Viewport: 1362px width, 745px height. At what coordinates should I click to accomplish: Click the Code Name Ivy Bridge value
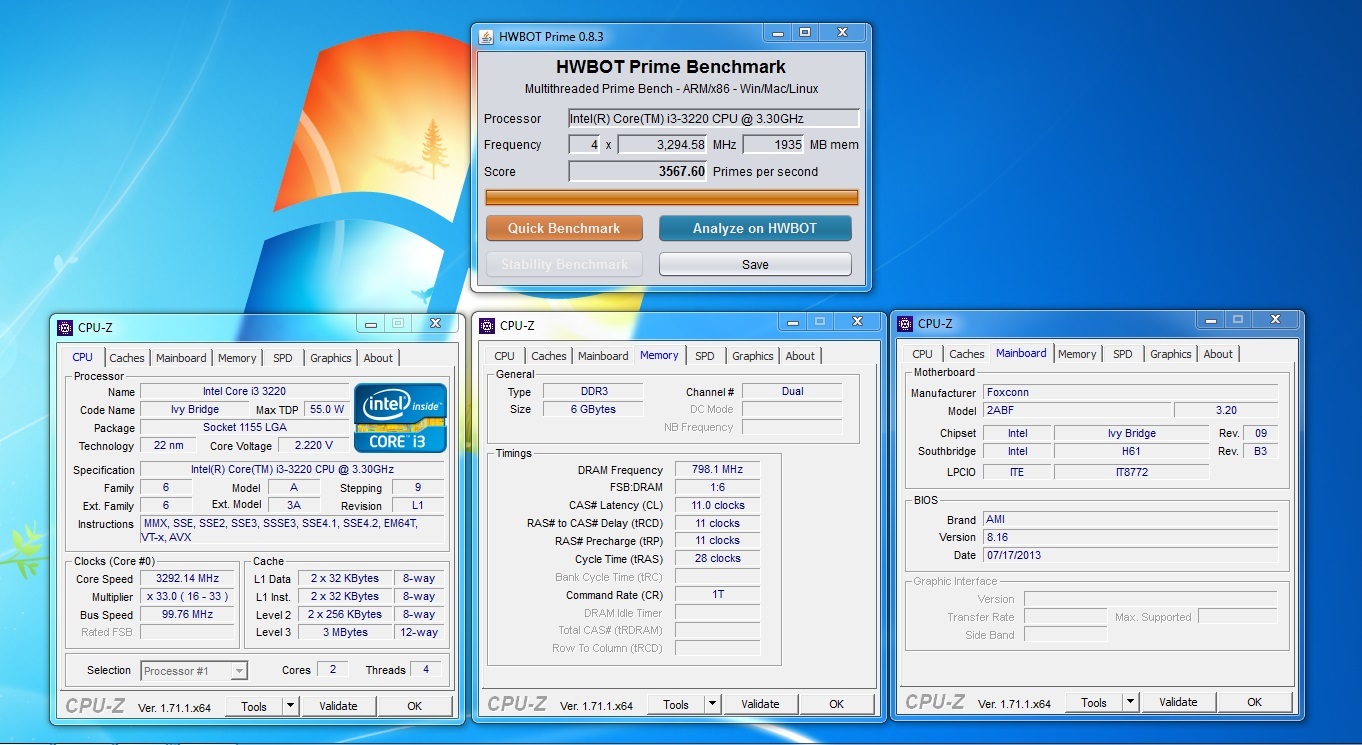point(195,410)
